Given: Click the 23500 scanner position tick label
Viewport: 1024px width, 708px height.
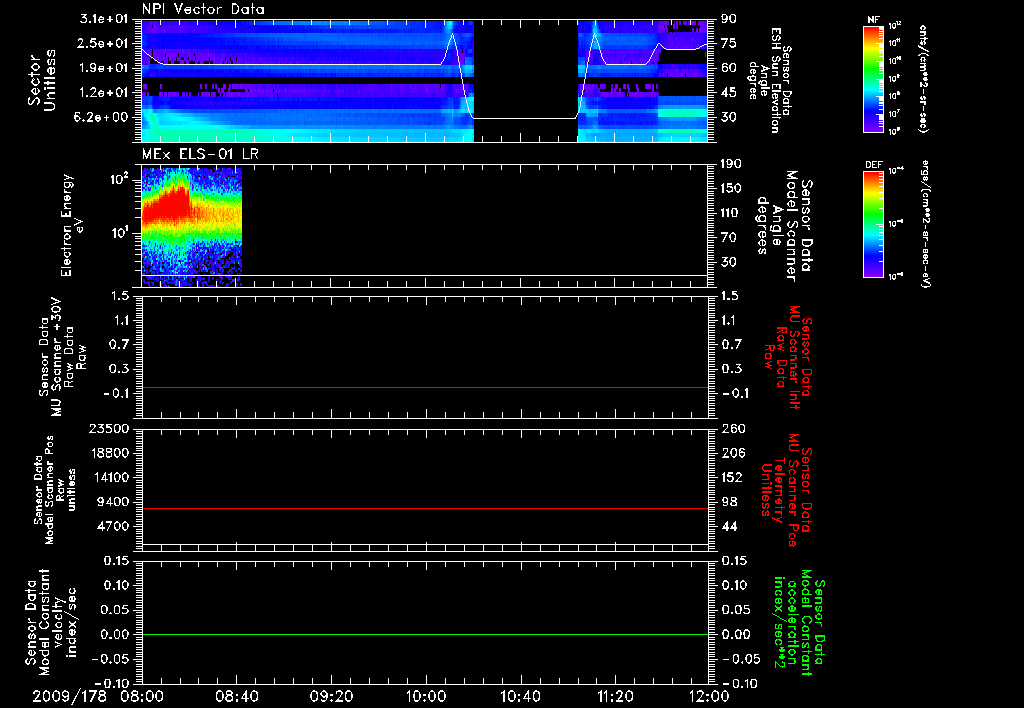Looking at the screenshot, I should pyautogui.click(x=109, y=428).
